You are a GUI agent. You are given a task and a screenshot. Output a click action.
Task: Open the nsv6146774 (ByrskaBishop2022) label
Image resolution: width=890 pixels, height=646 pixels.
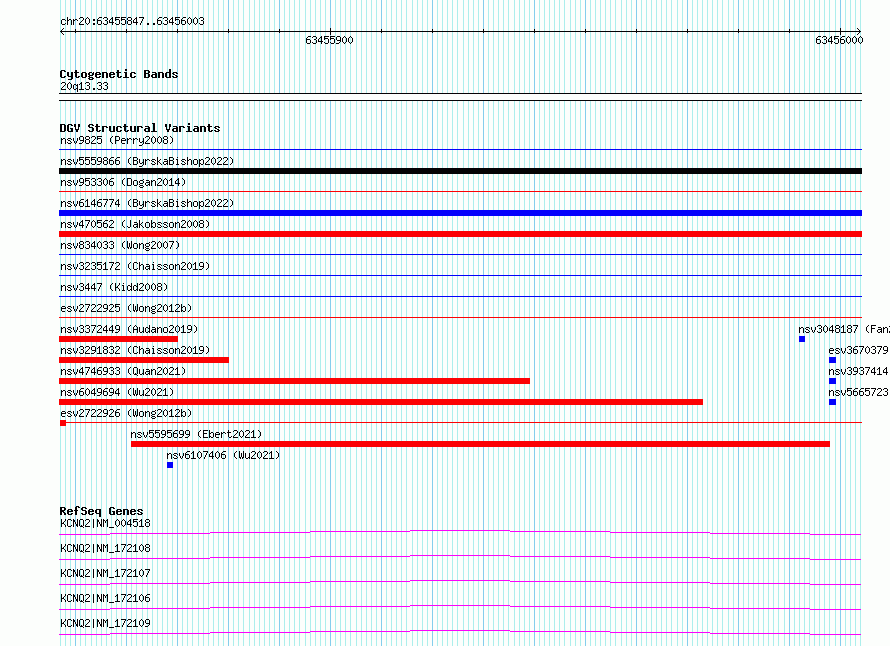147,203
